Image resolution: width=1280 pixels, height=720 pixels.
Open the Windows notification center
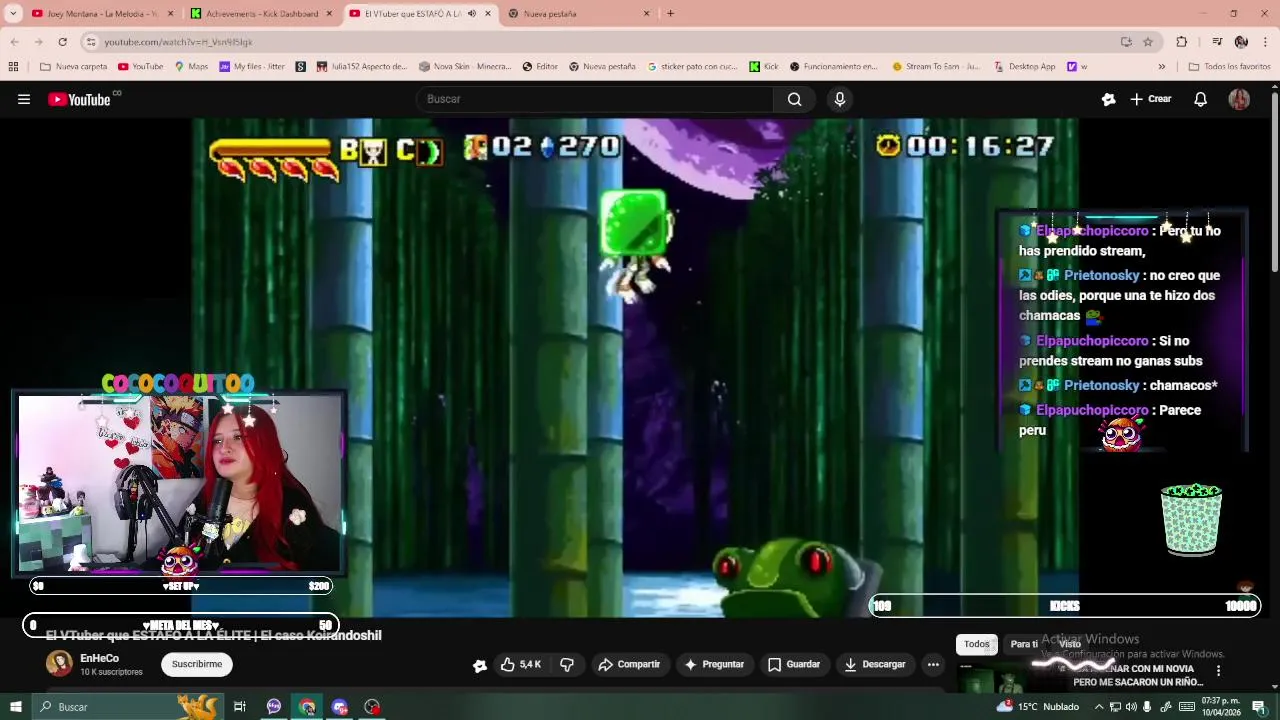coord(1260,707)
